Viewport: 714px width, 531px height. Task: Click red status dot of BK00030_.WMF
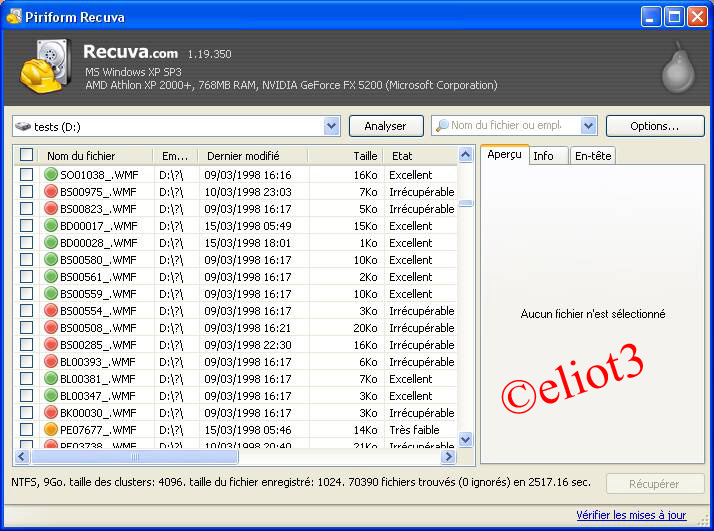[x=51, y=413]
